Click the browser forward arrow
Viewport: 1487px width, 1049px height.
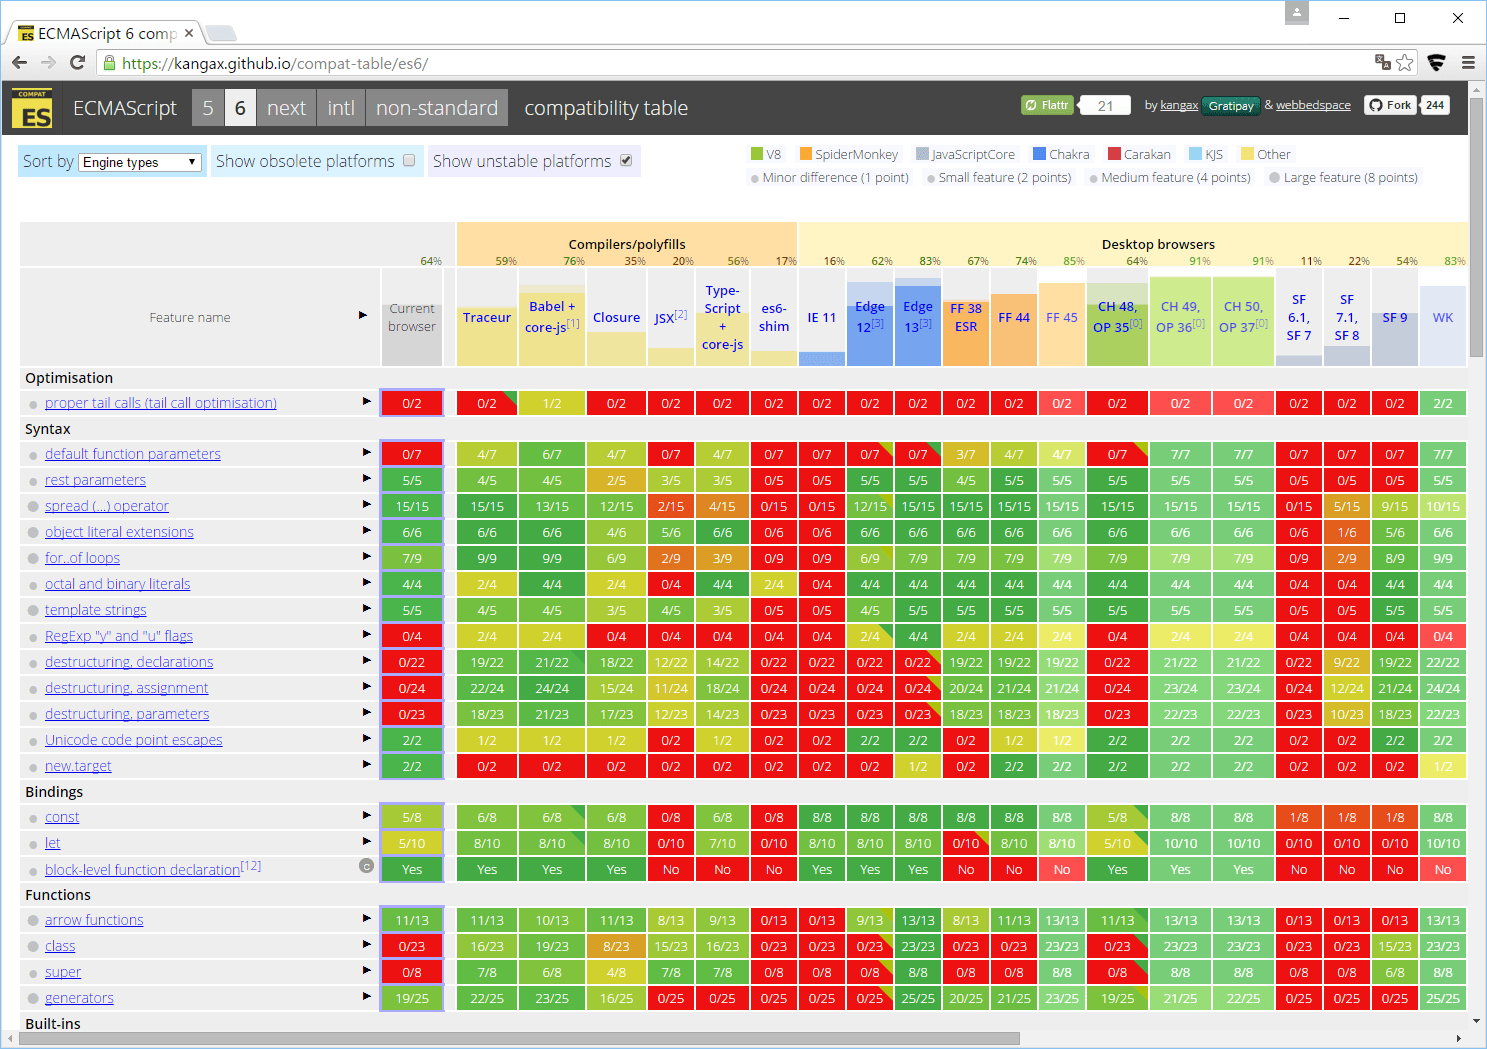pos(48,63)
